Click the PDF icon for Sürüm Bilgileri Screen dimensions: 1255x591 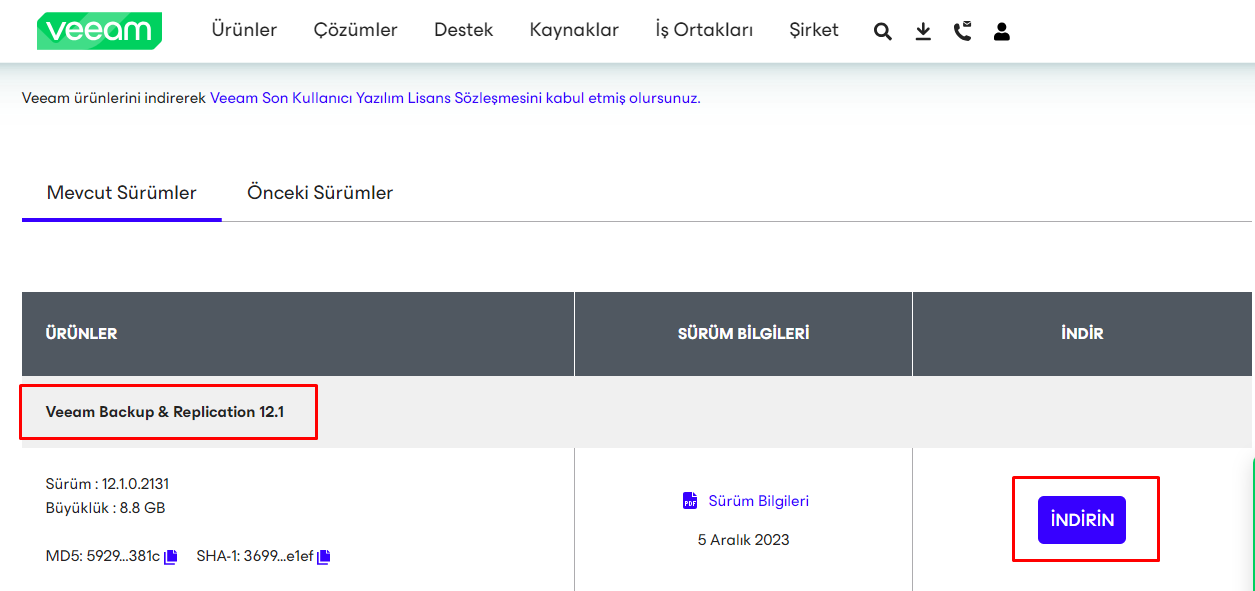[x=690, y=501]
